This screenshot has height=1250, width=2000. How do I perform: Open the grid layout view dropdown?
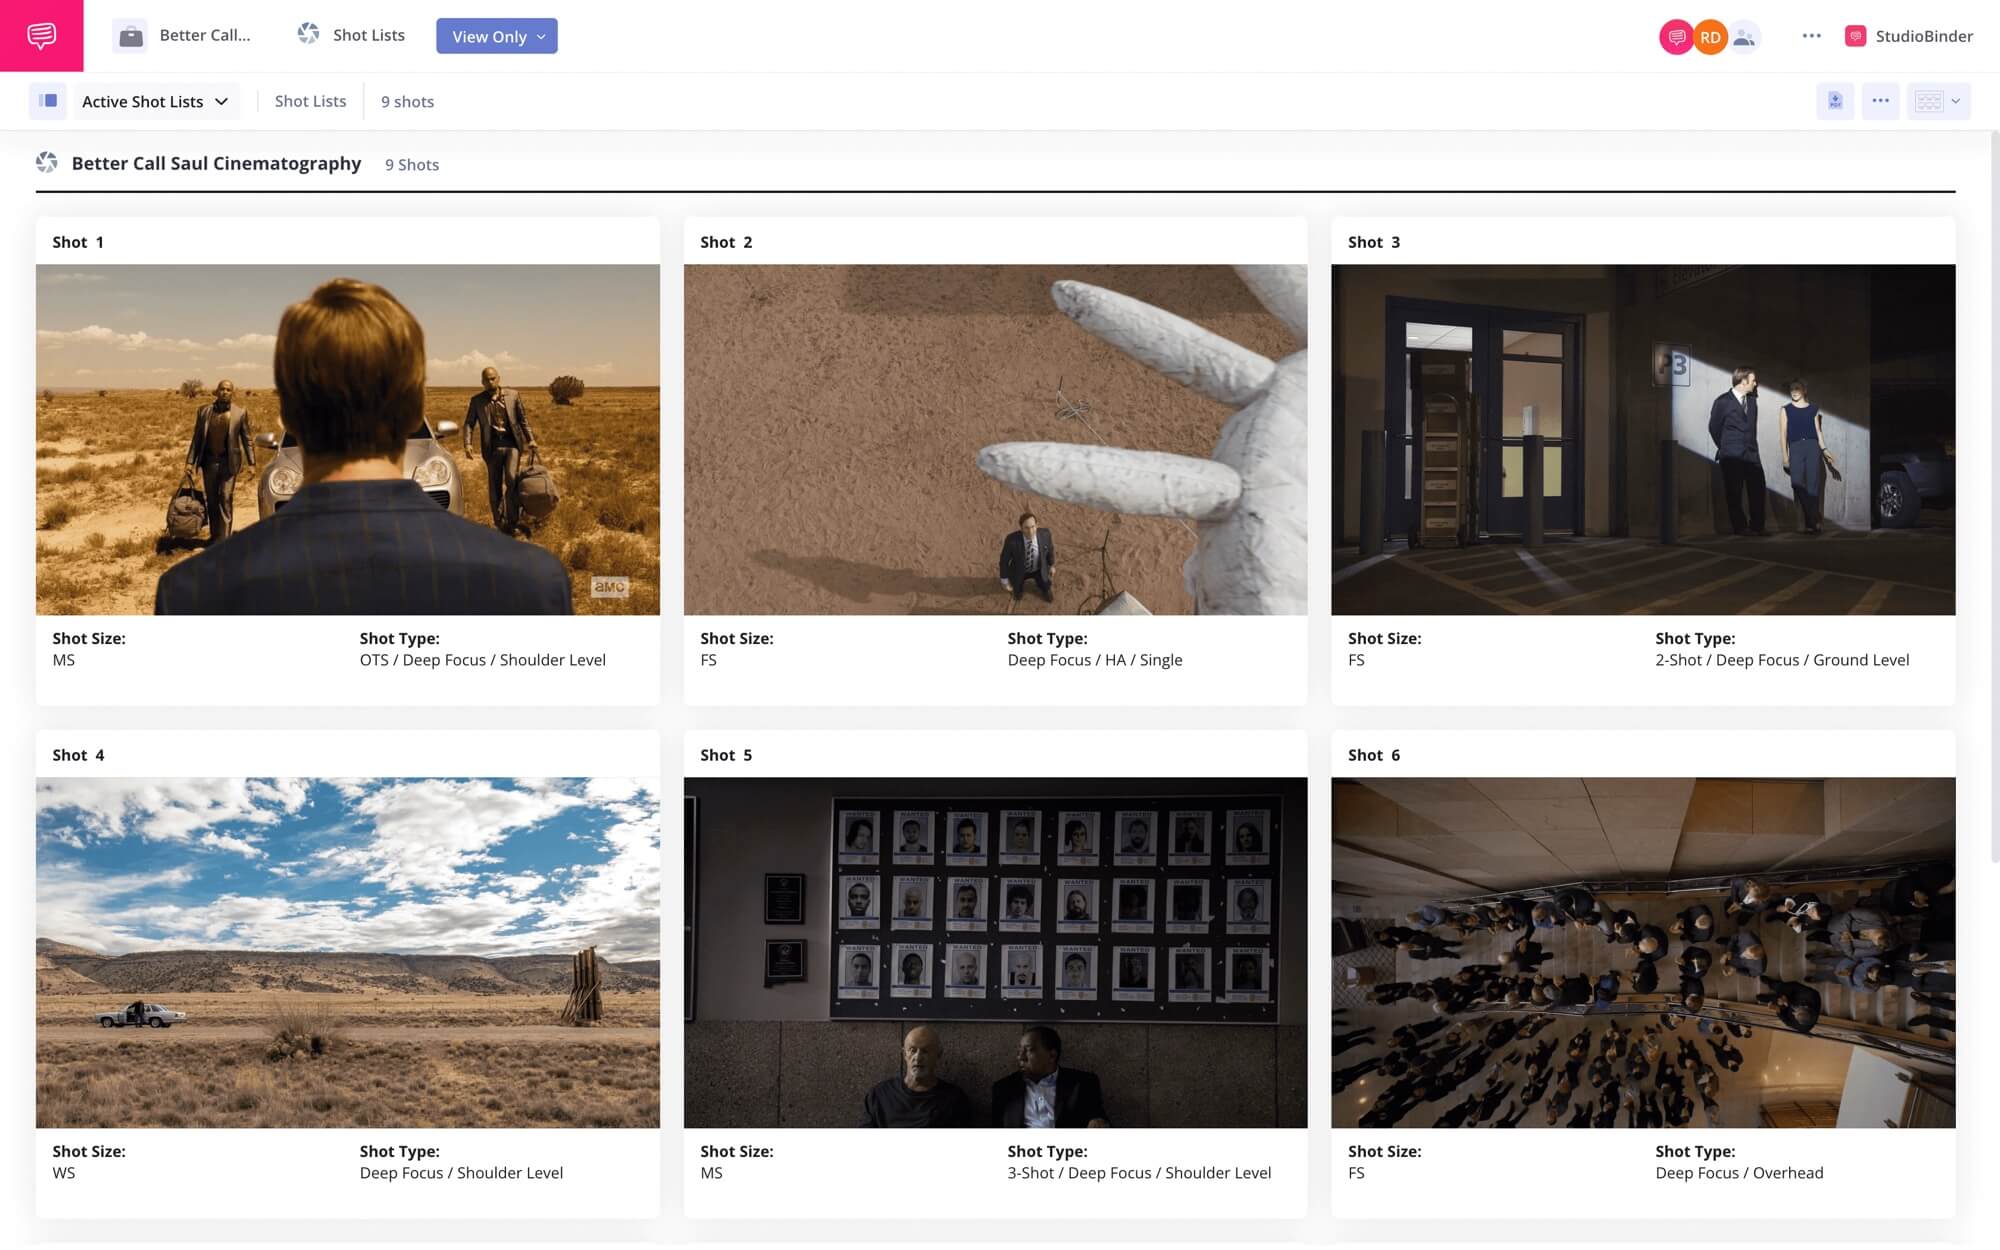1938,101
